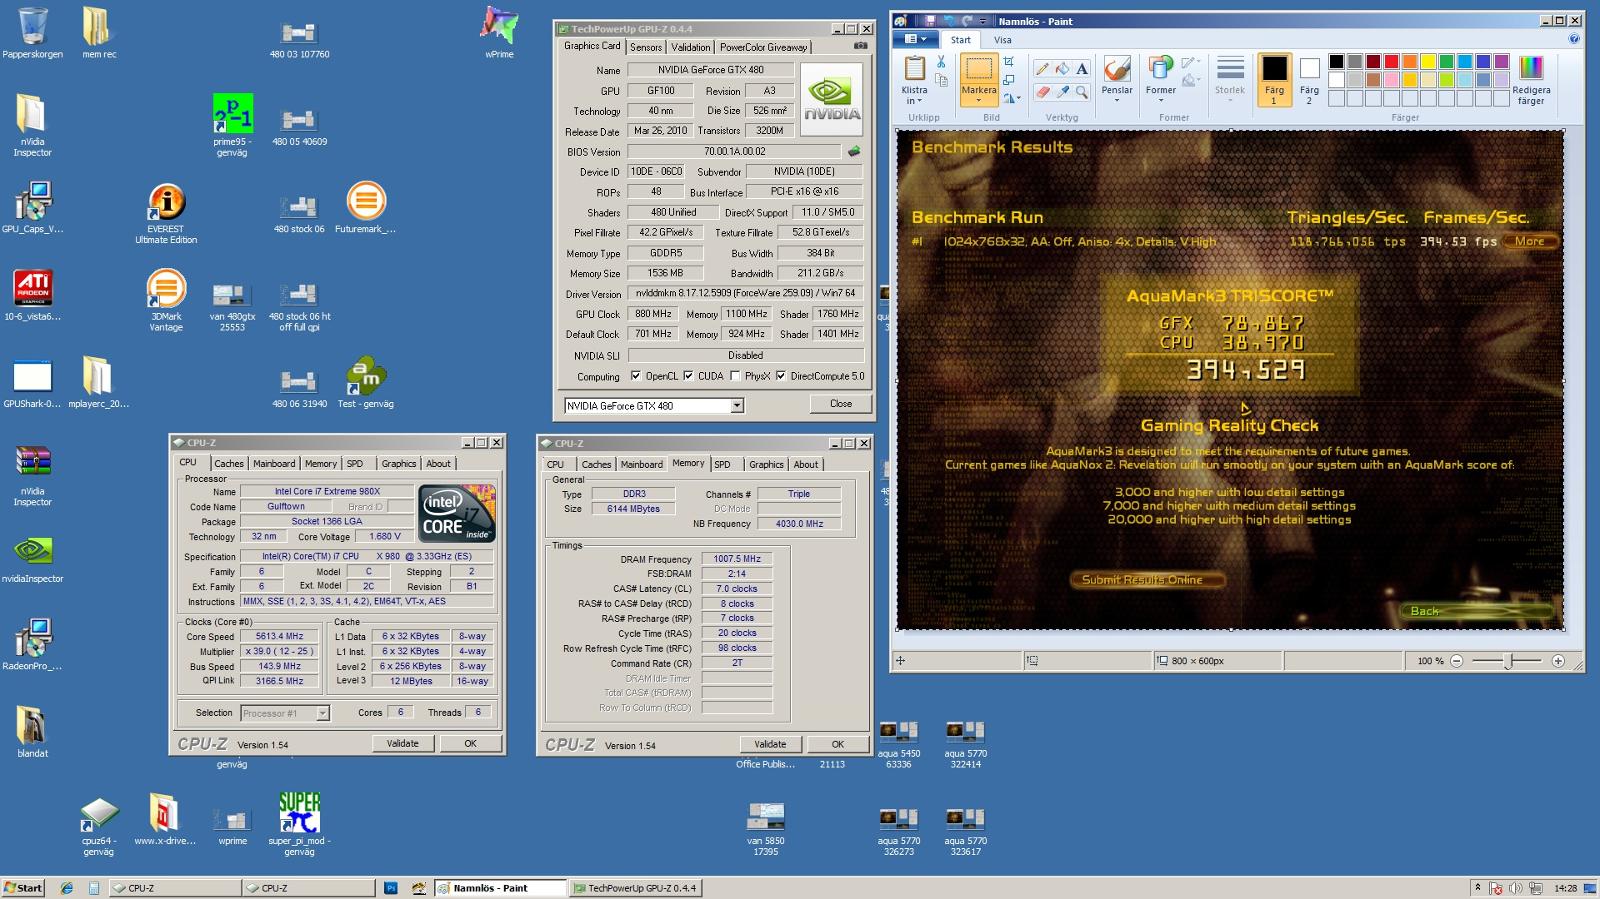
Task: Select Färg 1 color button
Action: pos(1274,80)
